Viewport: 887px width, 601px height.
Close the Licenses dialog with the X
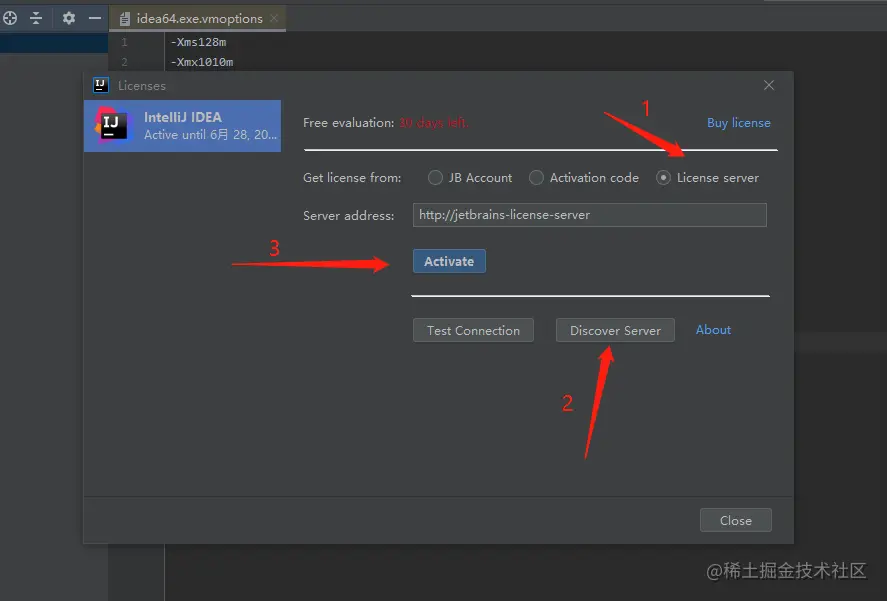click(x=768, y=85)
